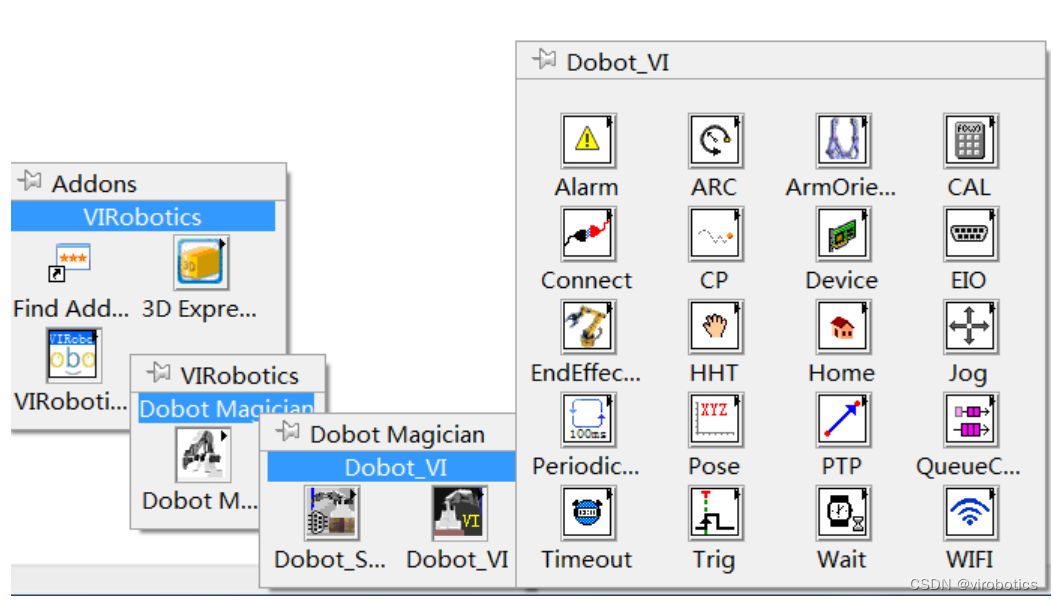The height and width of the screenshot is (600, 1053).
Task: Click the highlighted Dobot Magician bar
Action: click(x=226, y=409)
